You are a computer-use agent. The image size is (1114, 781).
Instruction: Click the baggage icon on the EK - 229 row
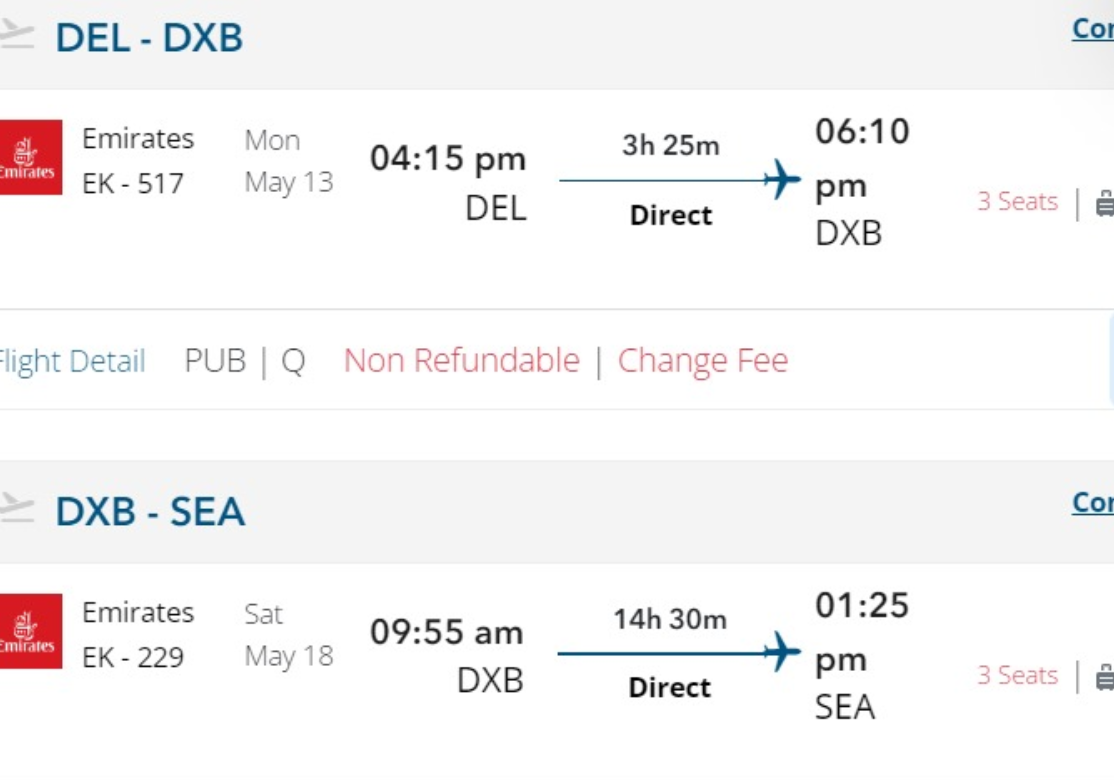1104,677
